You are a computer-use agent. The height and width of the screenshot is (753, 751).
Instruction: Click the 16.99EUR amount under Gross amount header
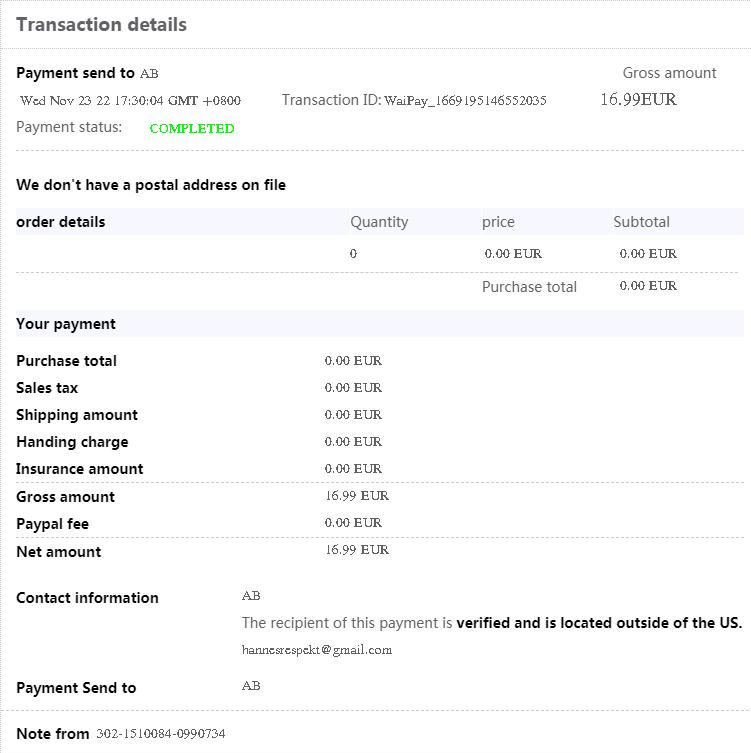coord(638,99)
